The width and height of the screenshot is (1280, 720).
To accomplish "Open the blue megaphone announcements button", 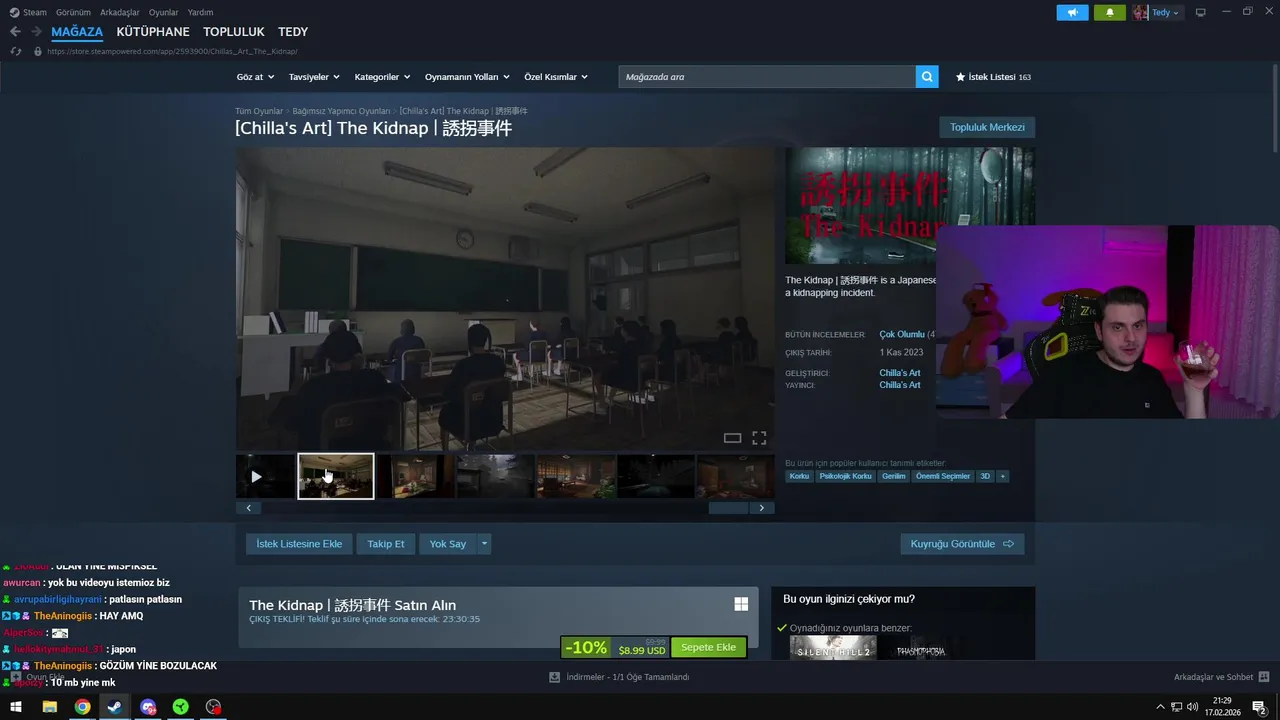I will [x=1072, y=12].
